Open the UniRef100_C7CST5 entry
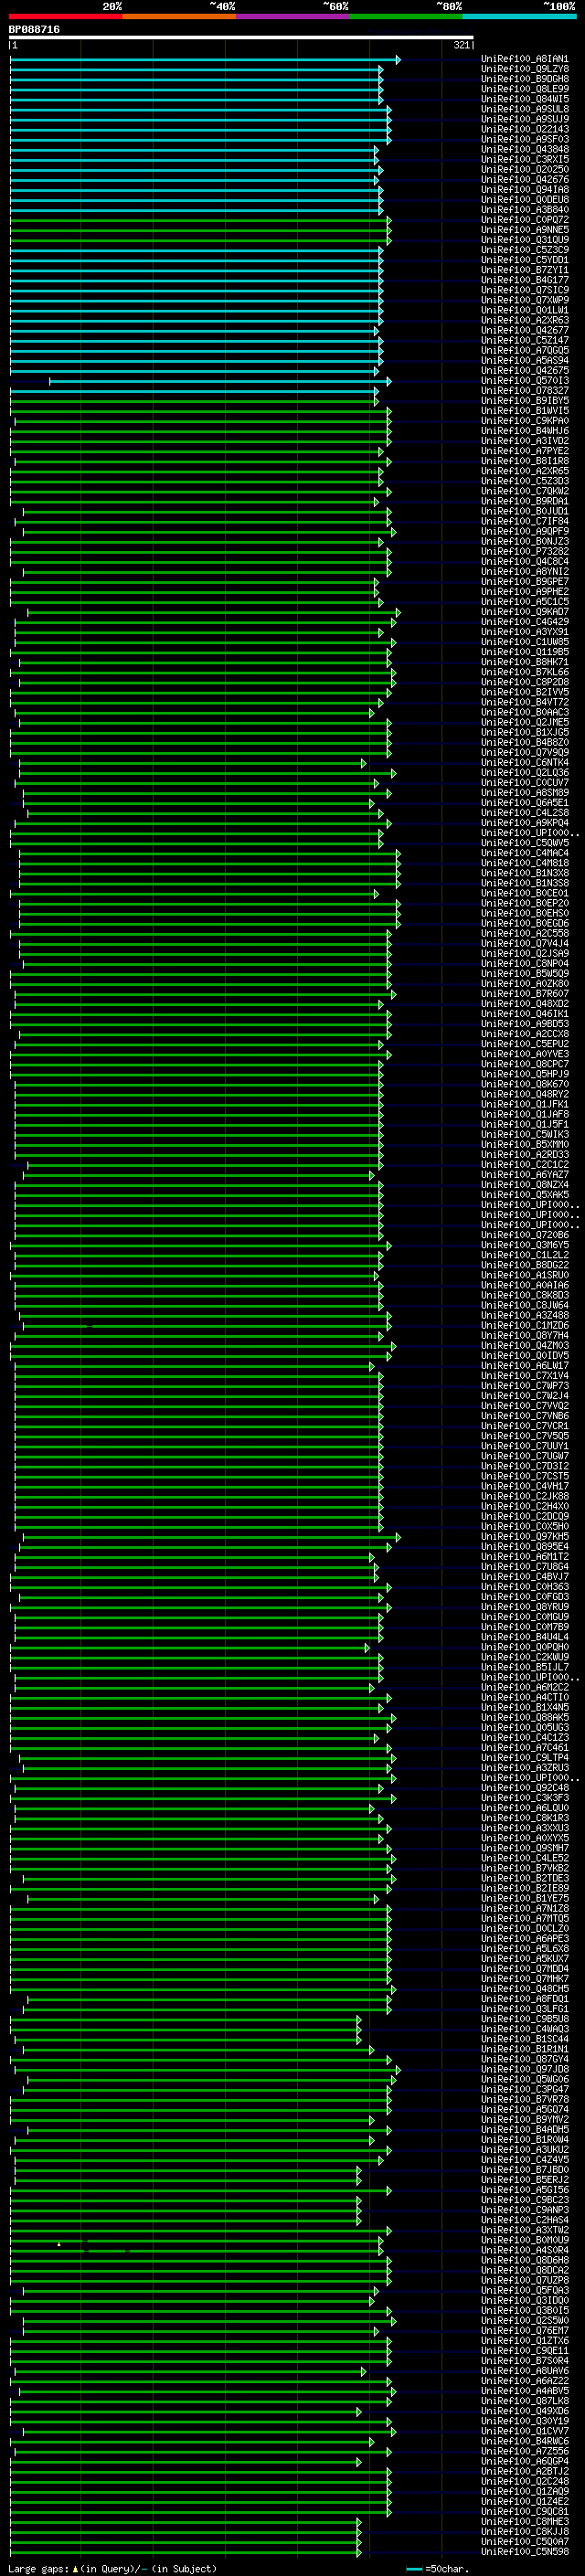This screenshot has height=2576, width=585. pos(524,1476)
